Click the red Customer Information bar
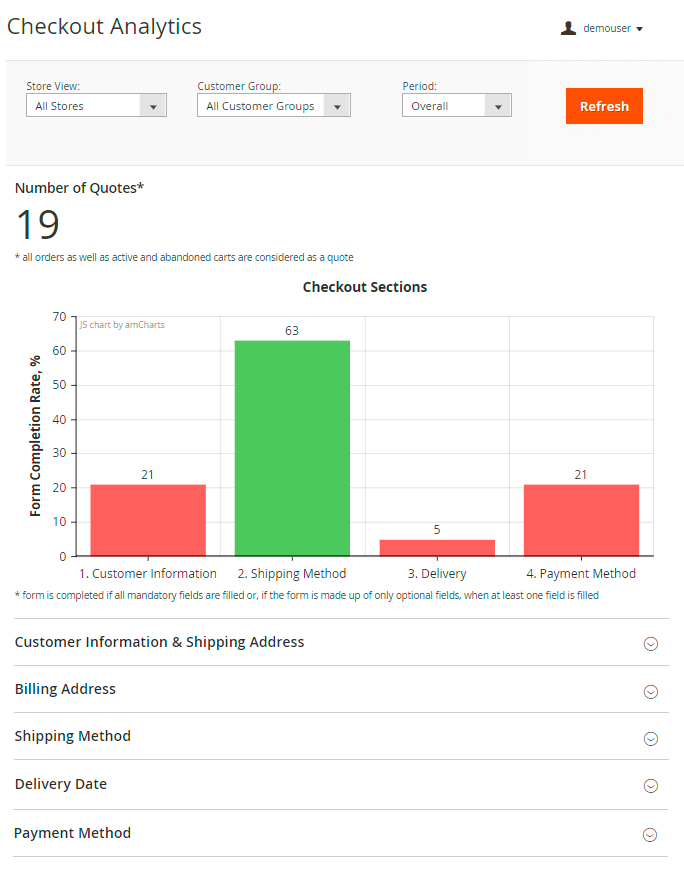Viewport: 684px width, 872px height. point(148,520)
